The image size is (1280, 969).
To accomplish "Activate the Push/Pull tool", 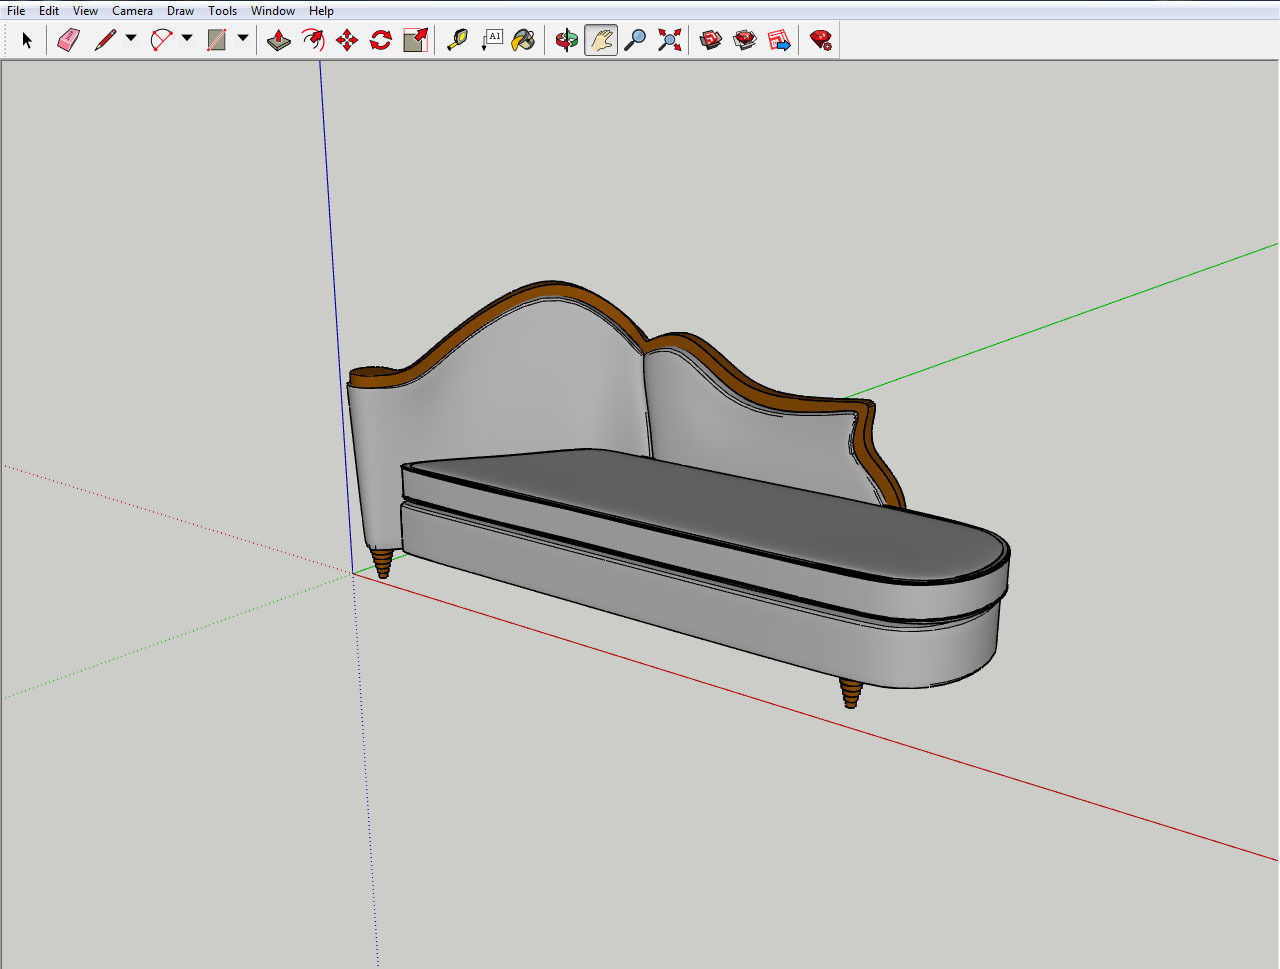I will click(279, 40).
